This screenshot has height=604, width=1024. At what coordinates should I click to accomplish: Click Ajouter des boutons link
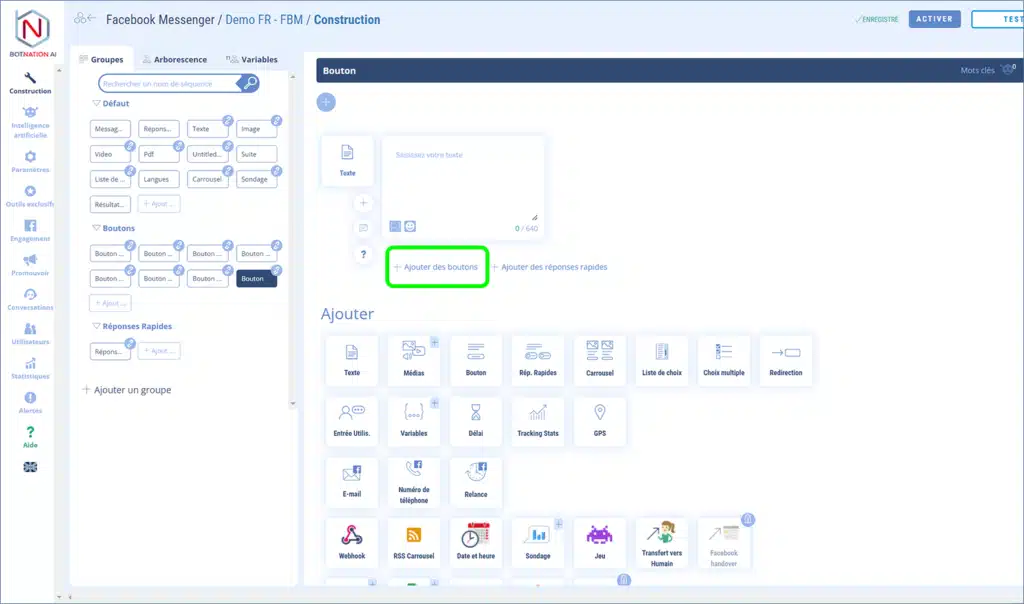point(436,267)
